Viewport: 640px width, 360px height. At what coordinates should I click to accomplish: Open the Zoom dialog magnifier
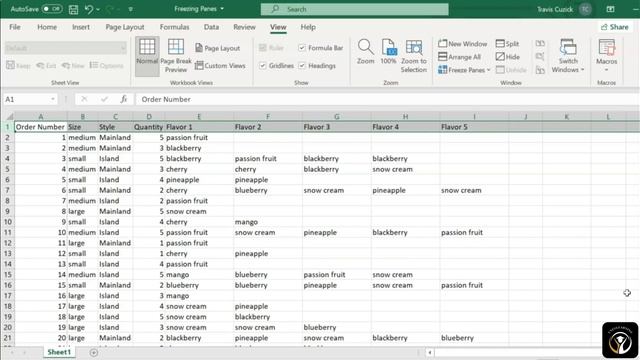tap(365, 51)
